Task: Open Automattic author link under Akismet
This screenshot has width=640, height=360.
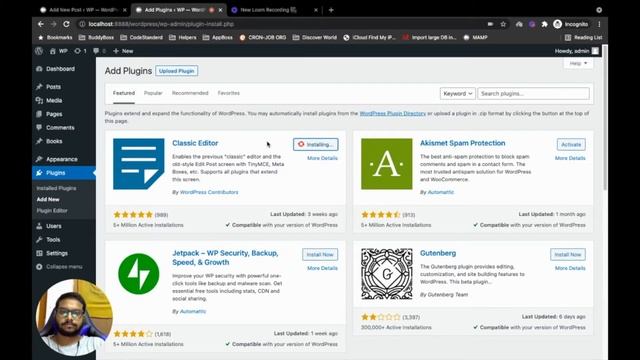Action: [x=440, y=192]
